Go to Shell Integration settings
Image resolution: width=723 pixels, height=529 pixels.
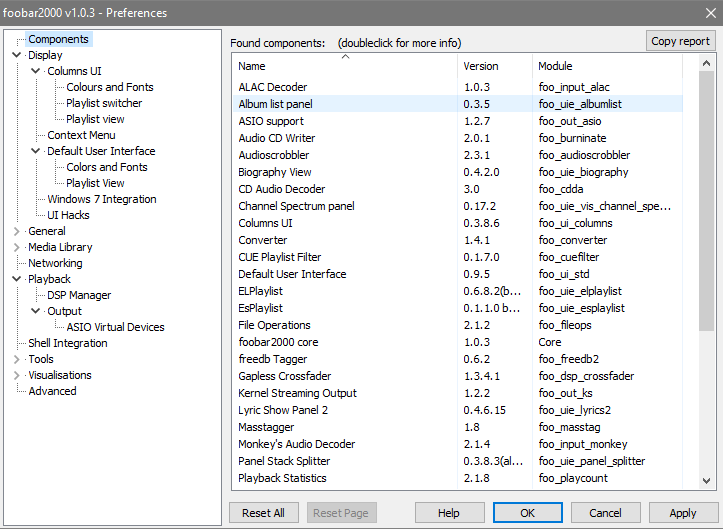point(67,343)
